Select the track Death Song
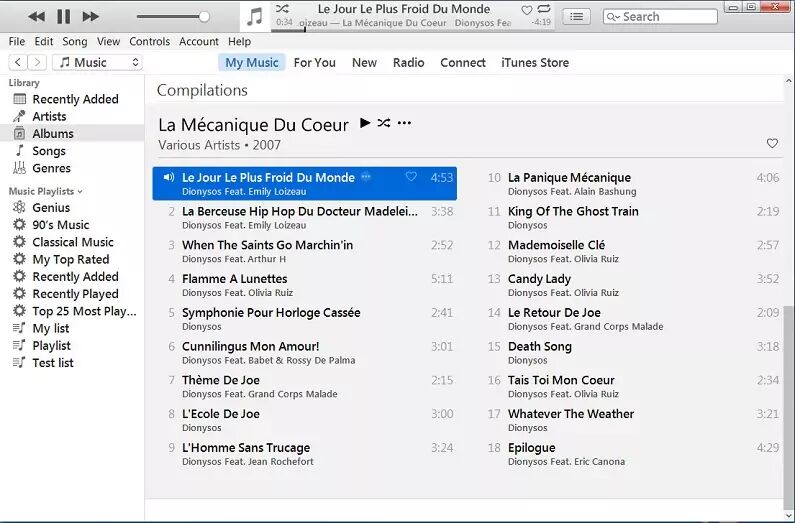 632,353
